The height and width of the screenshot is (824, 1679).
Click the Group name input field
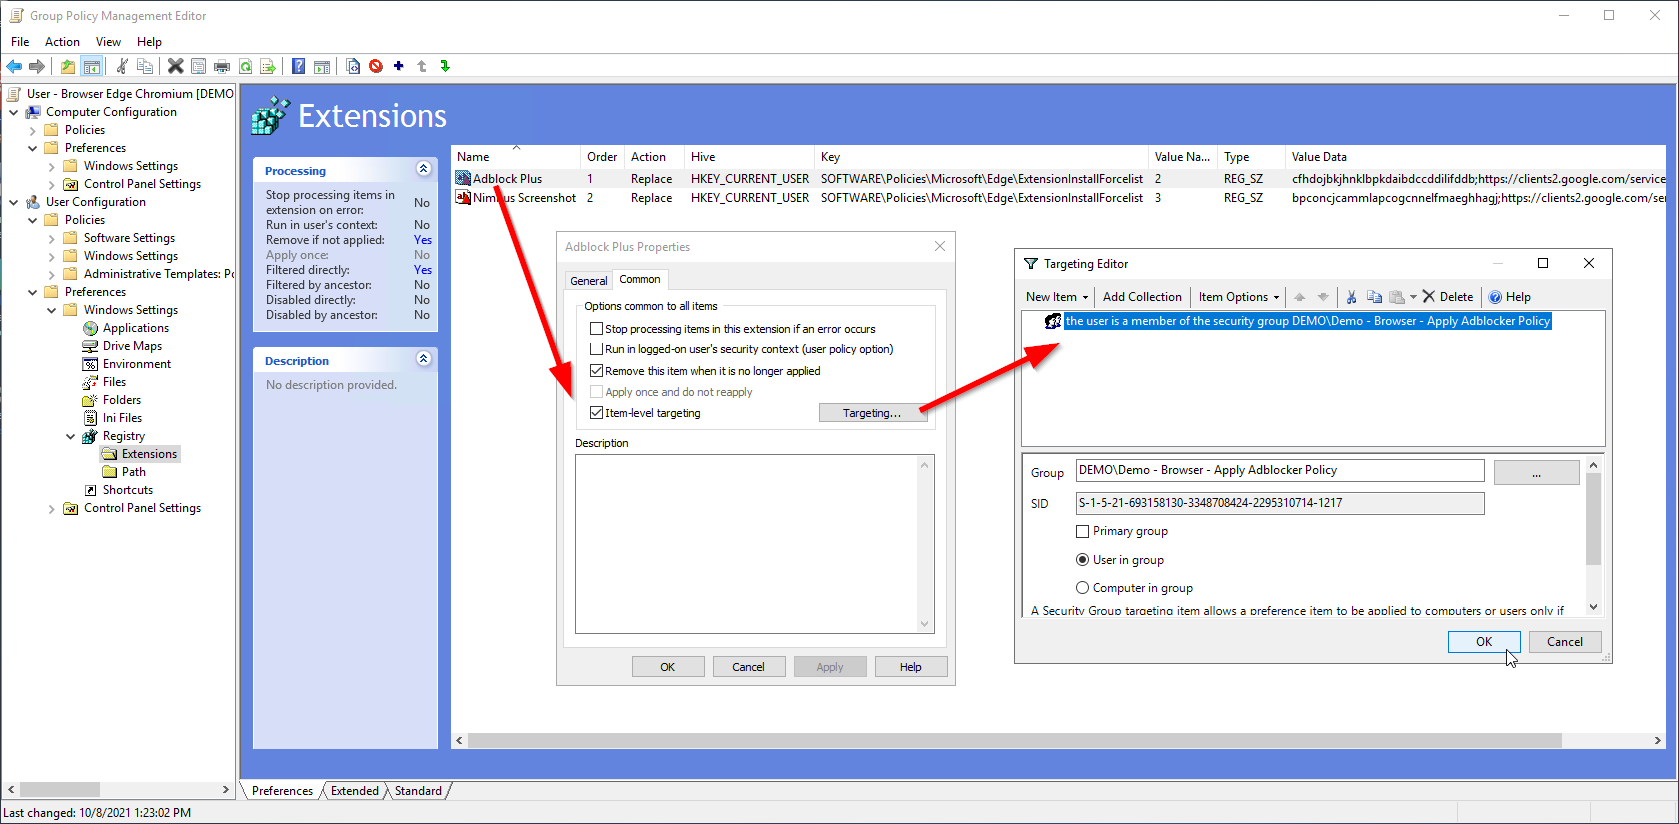[1279, 471]
